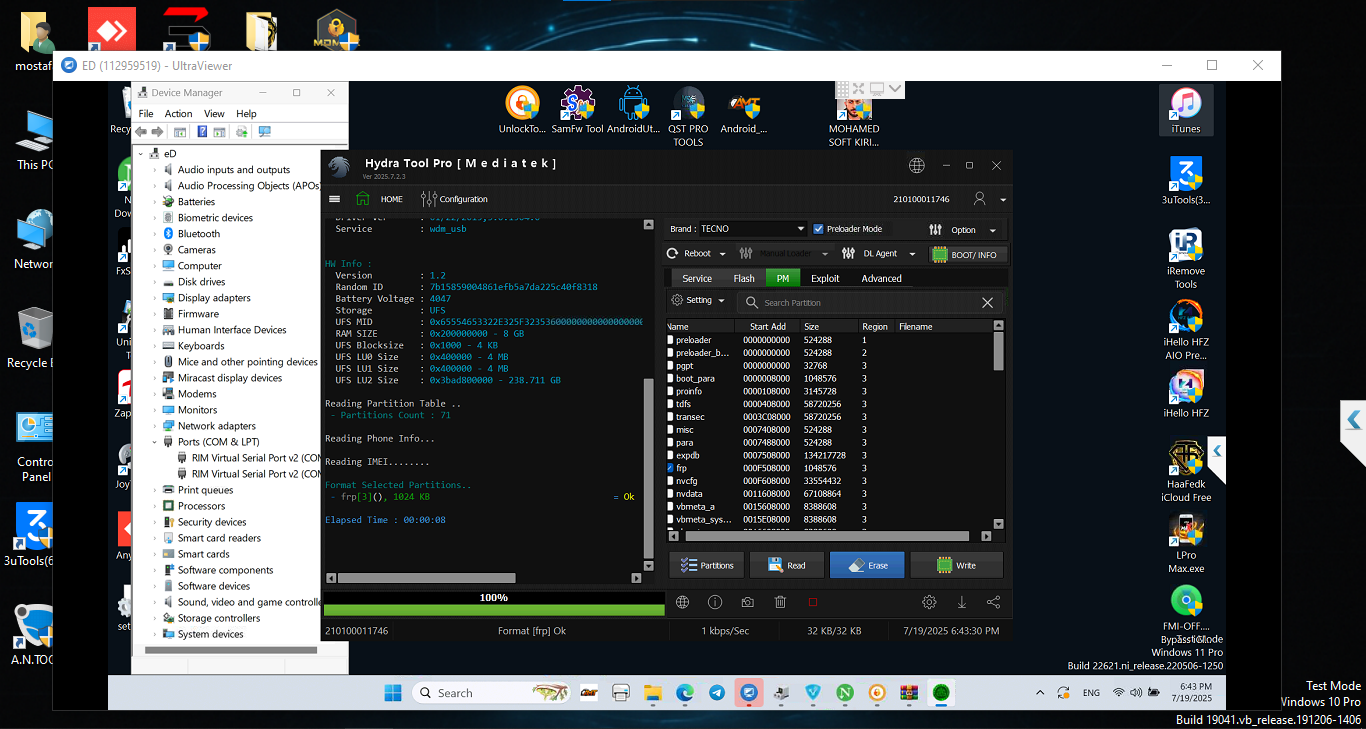The image size is (1366, 729).
Task: Switch to the Advanced tab
Action: coord(881,279)
